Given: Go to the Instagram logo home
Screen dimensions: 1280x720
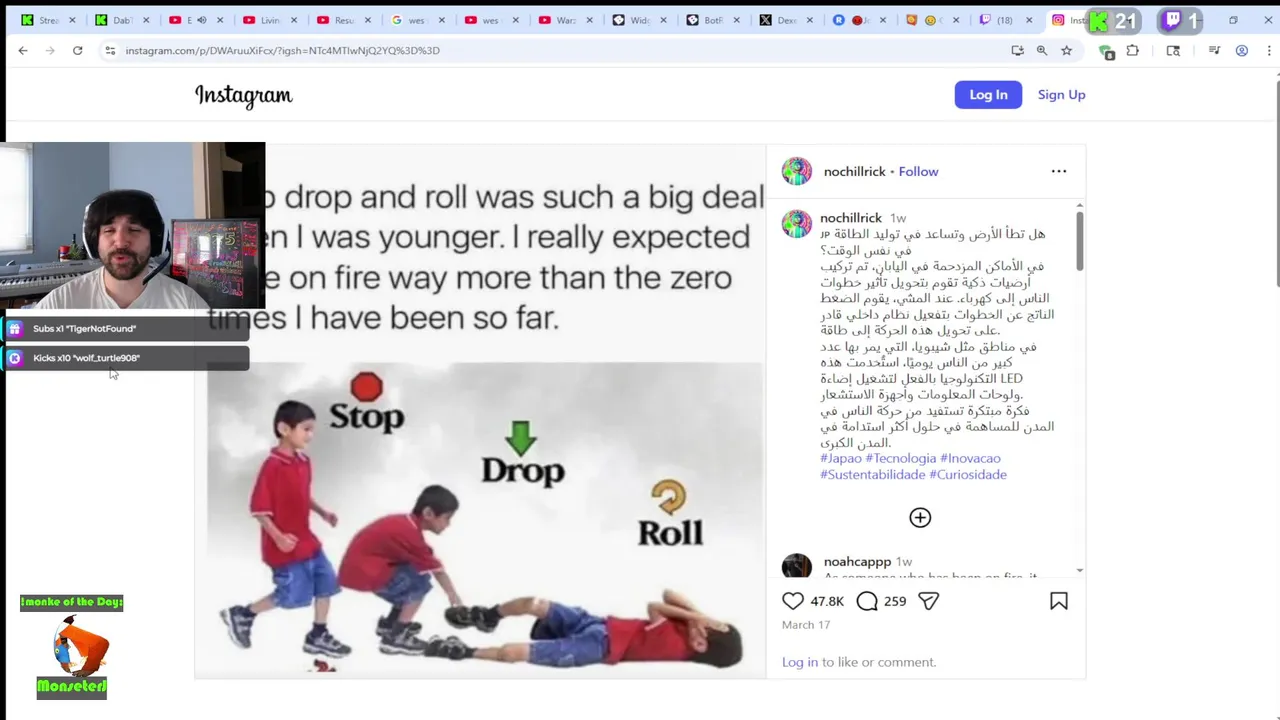Looking at the screenshot, I should [244, 95].
